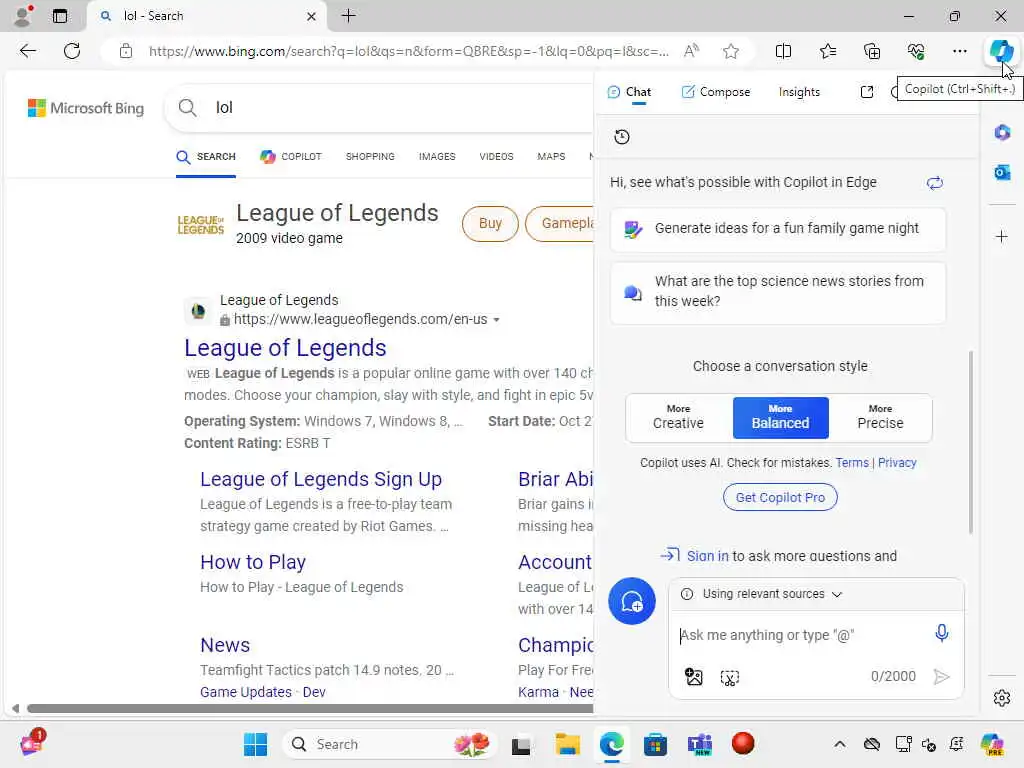Image resolution: width=1024 pixels, height=768 pixels.
Task: Open the Favorites list
Action: pyautogui.click(x=827, y=51)
